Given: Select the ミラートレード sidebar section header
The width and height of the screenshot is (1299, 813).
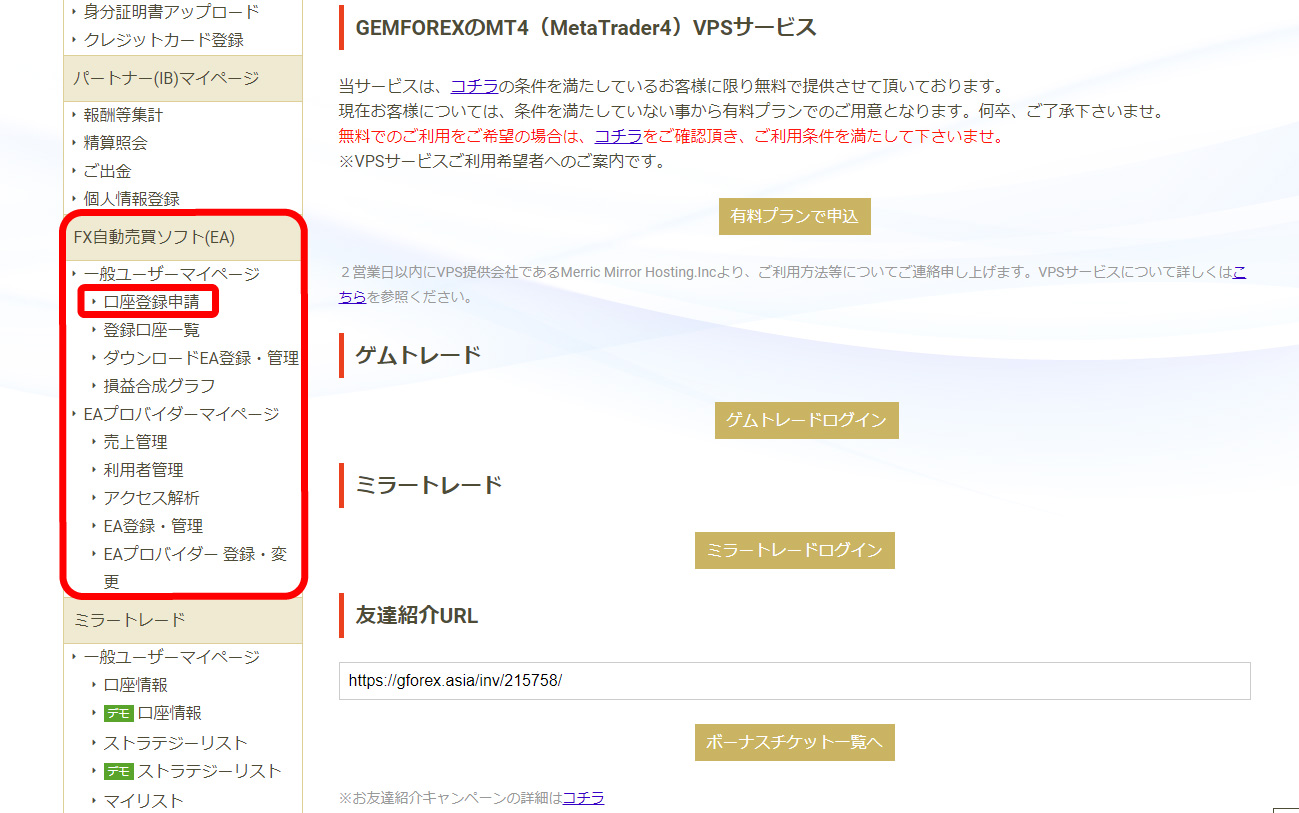Looking at the screenshot, I should coord(183,621).
